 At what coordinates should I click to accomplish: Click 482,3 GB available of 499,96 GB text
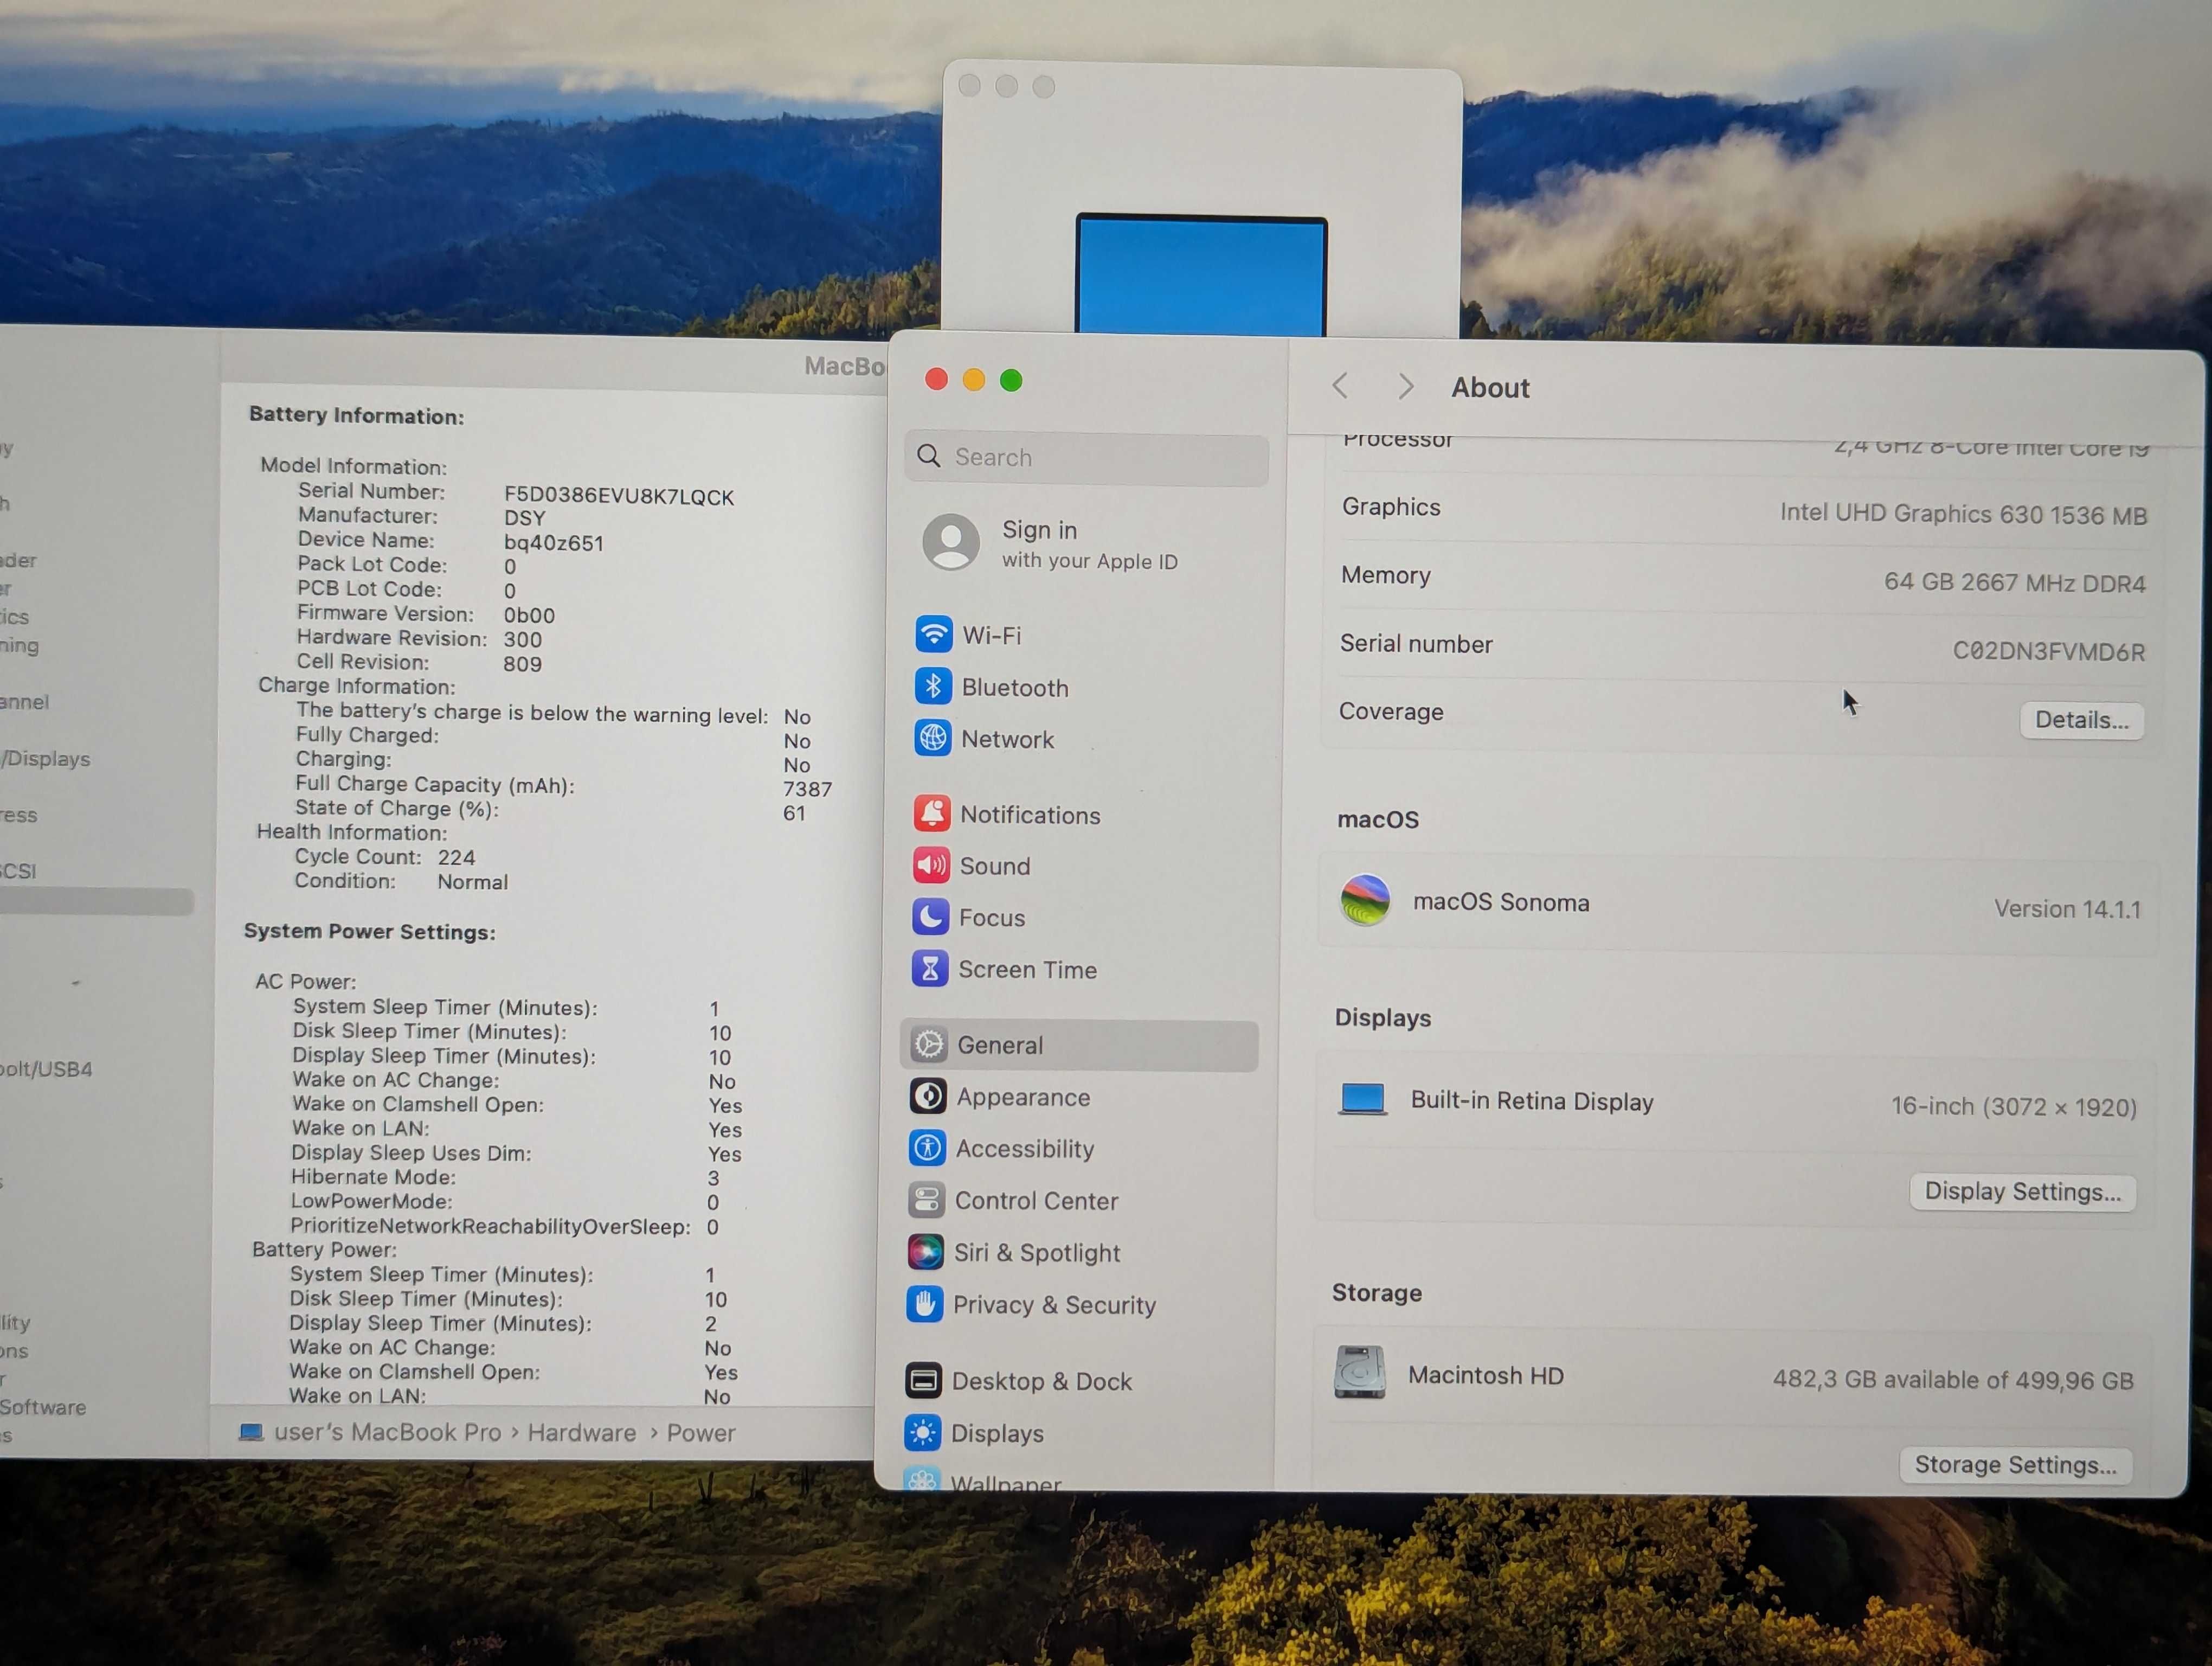click(x=1952, y=1379)
